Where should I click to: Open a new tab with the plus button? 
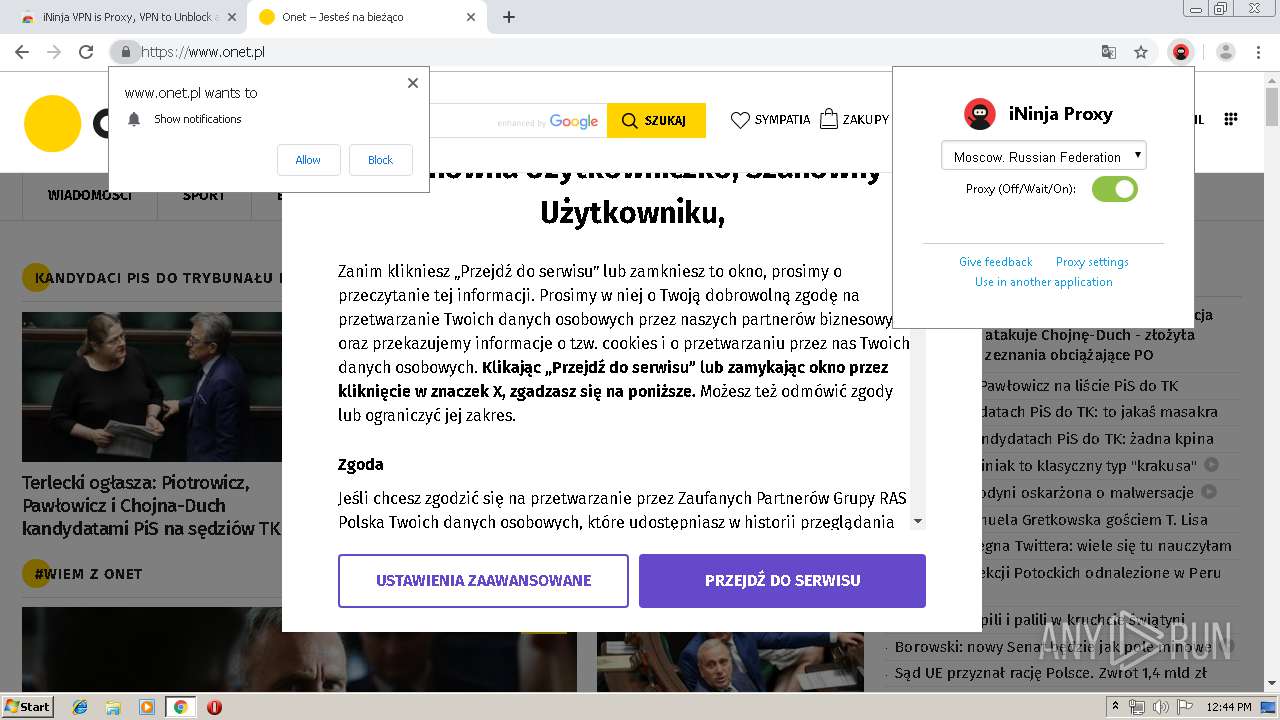click(x=509, y=17)
